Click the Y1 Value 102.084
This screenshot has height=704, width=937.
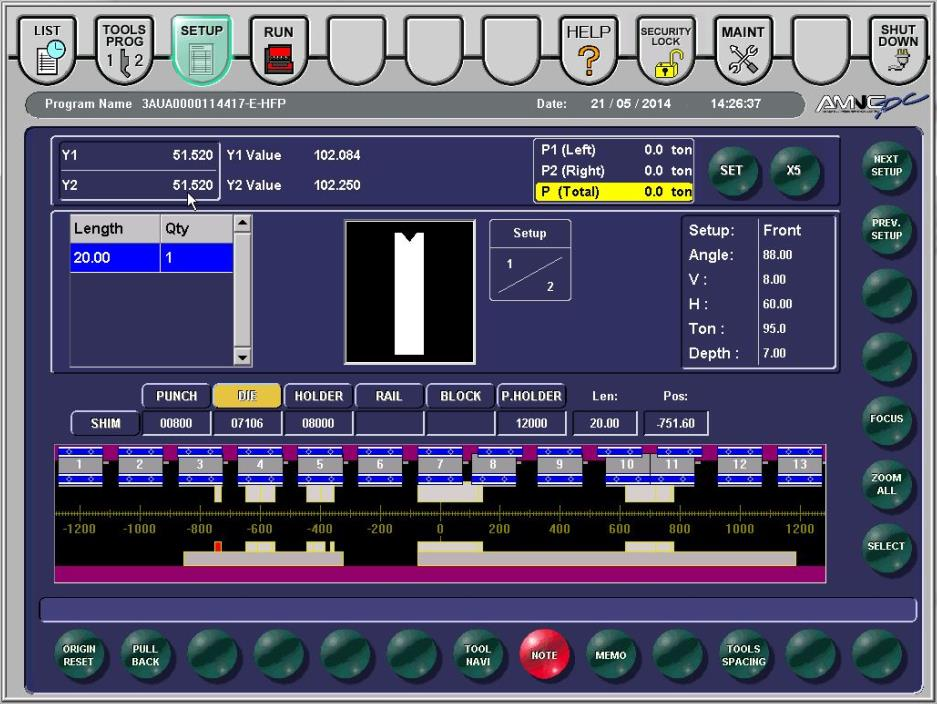point(337,155)
